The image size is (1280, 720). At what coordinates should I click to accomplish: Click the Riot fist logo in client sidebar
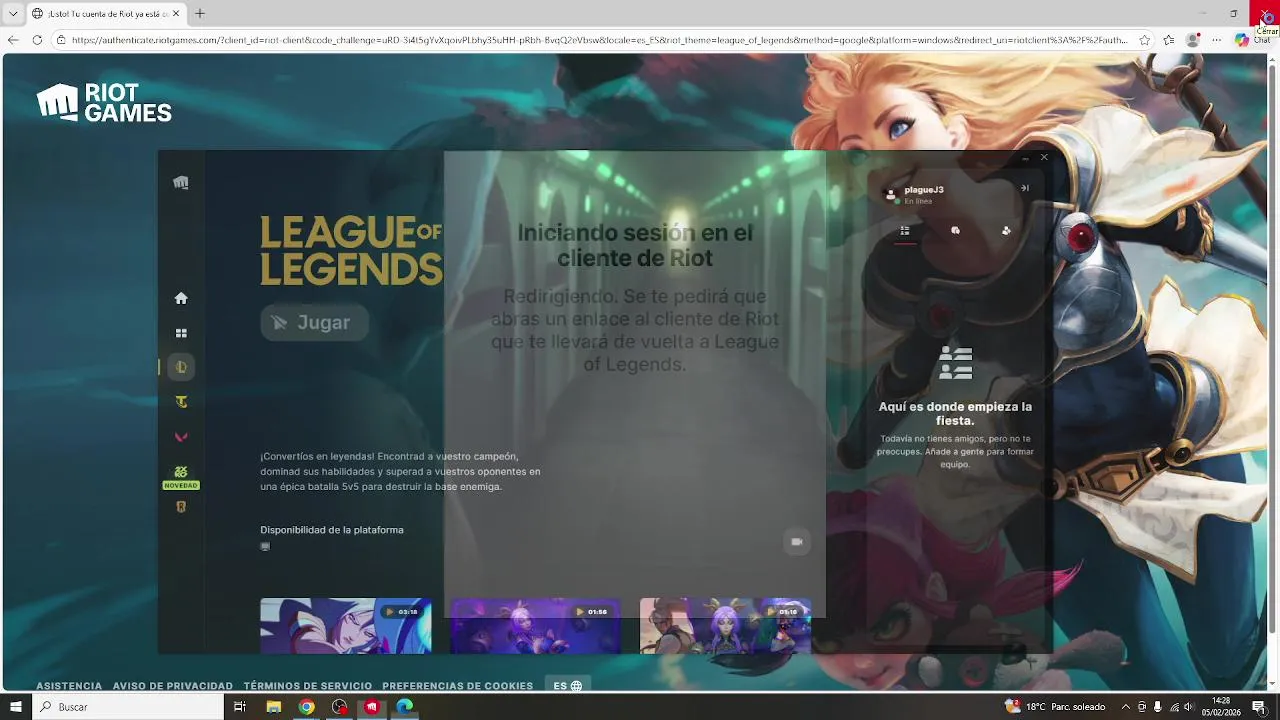[181, 182]
